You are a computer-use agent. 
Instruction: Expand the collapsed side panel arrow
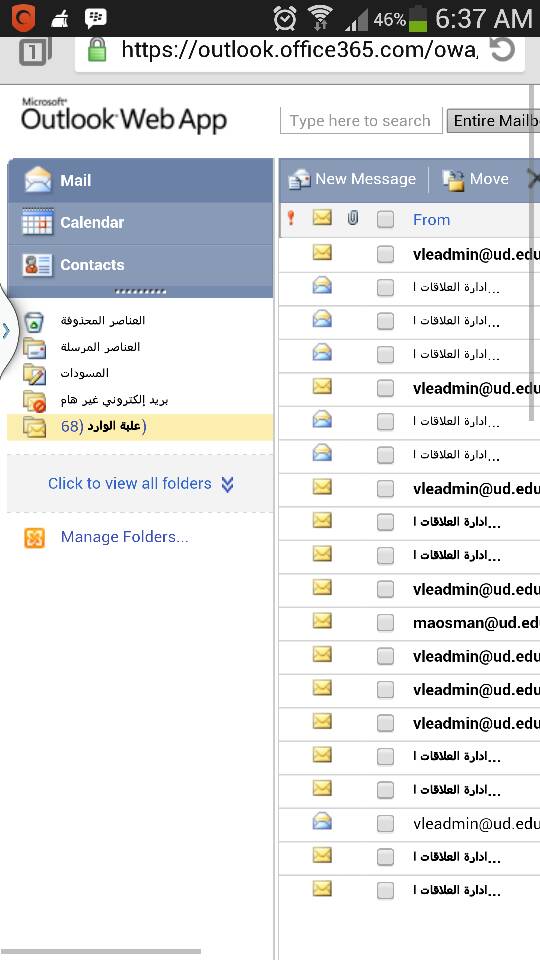6,331
